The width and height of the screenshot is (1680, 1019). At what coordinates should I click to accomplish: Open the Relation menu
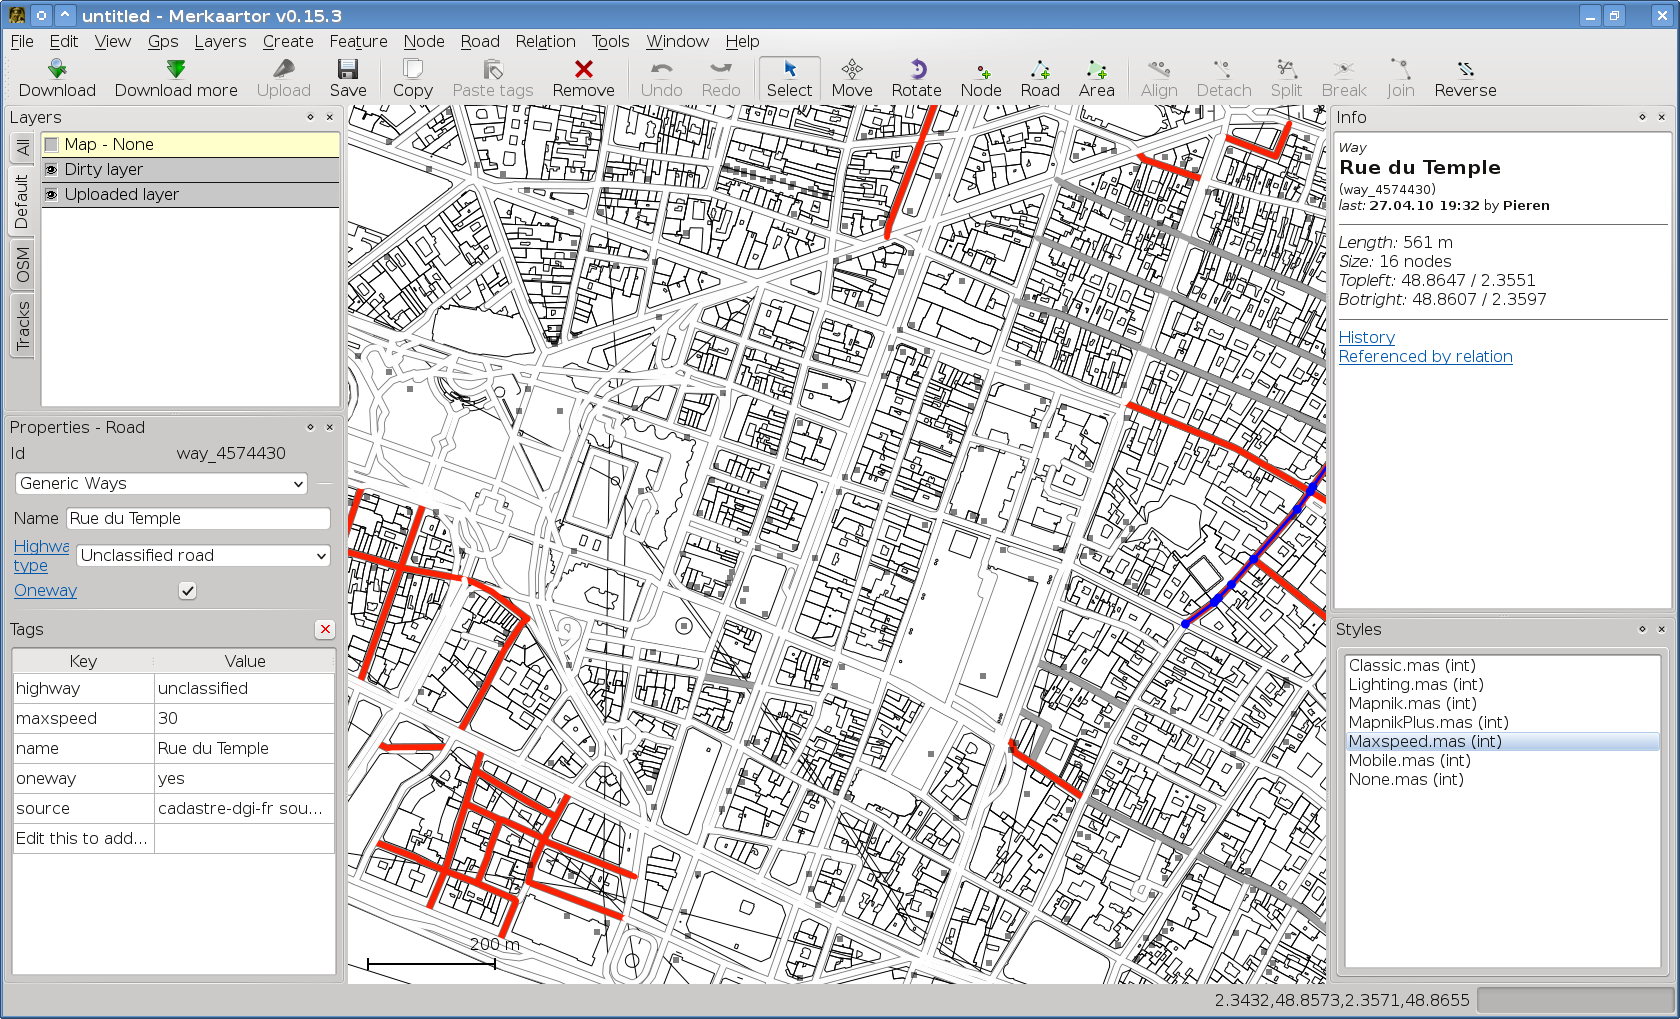pyautogui.click(x=545, y=41)
